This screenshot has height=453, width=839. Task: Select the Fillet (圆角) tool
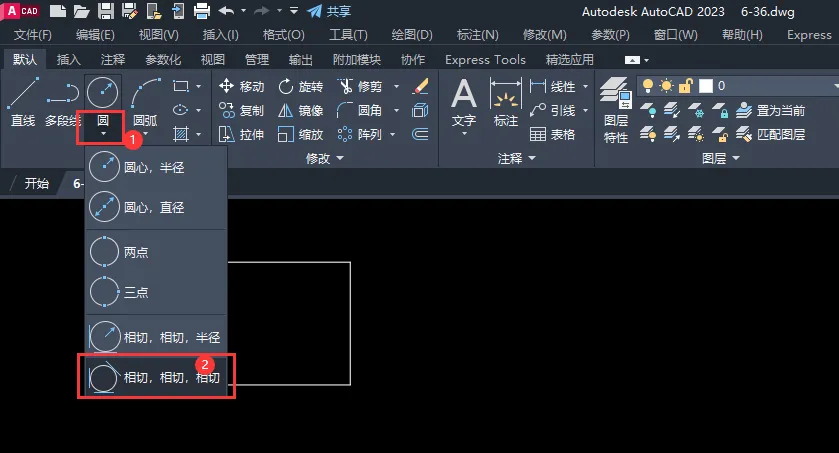tap(360, 110)
